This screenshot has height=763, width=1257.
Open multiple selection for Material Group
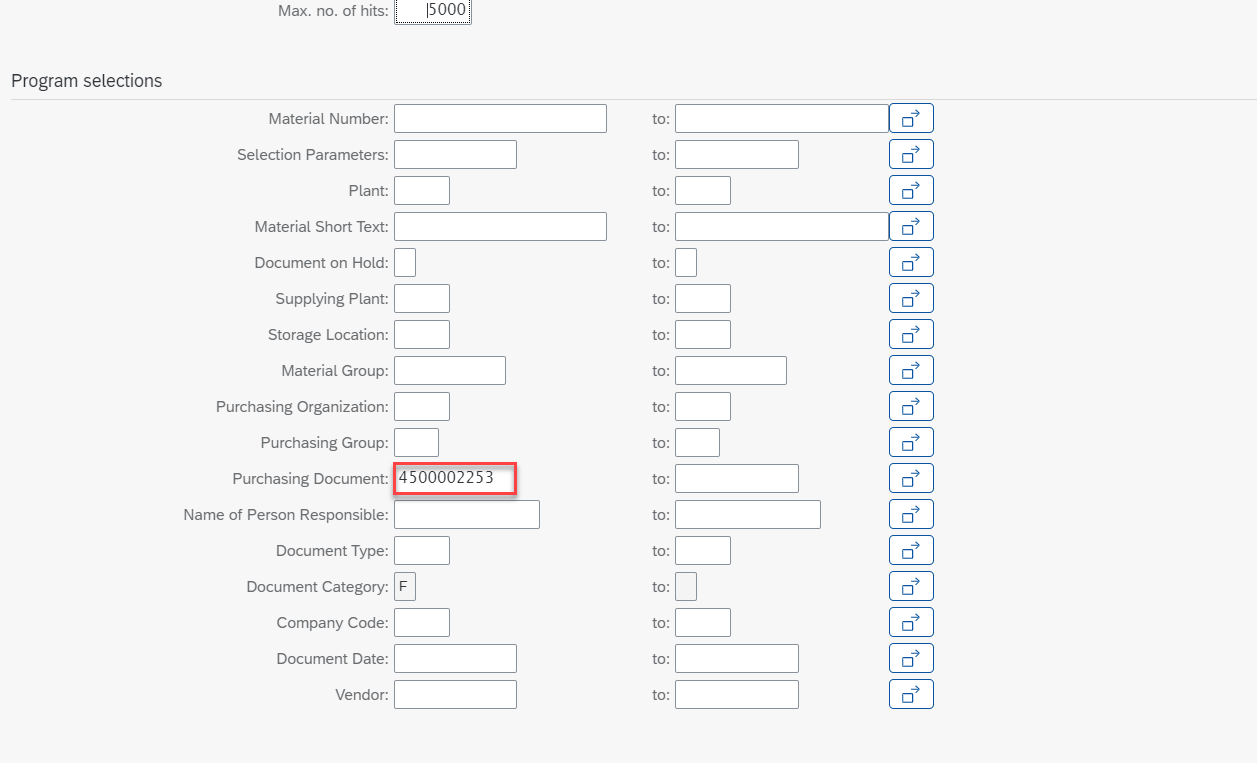pos(911,370)
